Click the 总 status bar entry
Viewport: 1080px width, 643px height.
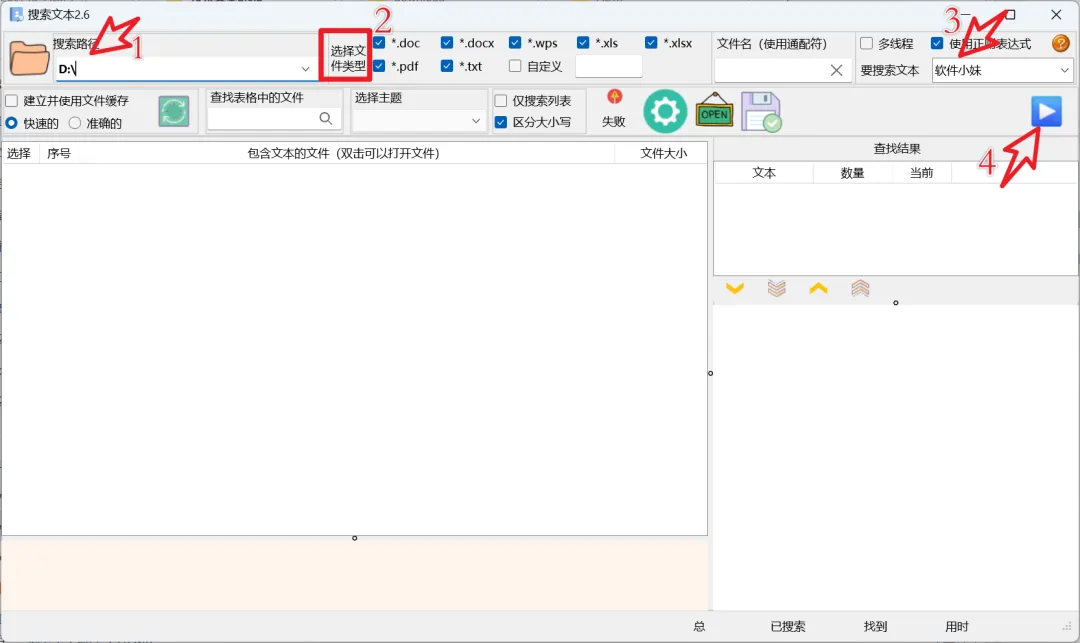(699, 626)
